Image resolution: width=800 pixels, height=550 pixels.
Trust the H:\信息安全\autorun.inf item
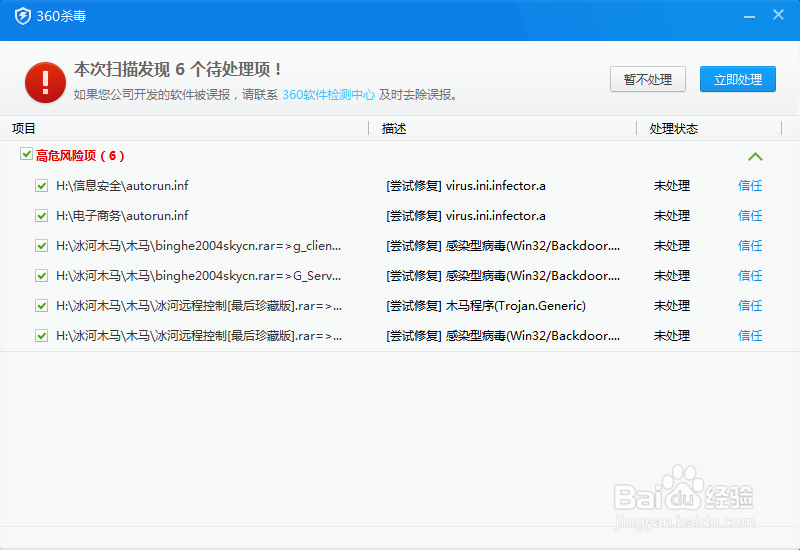[749, 186]
